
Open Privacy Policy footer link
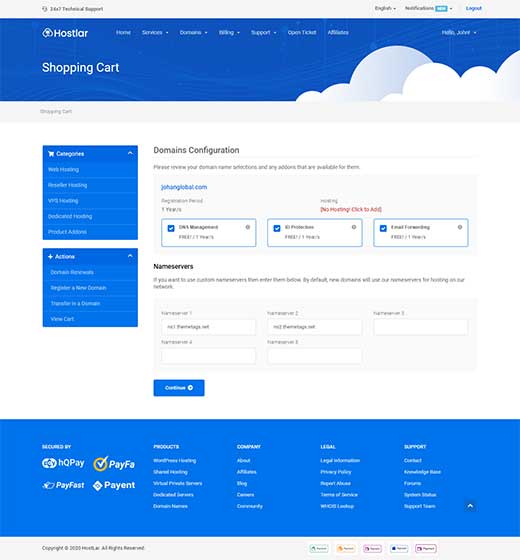click(336, 472)
